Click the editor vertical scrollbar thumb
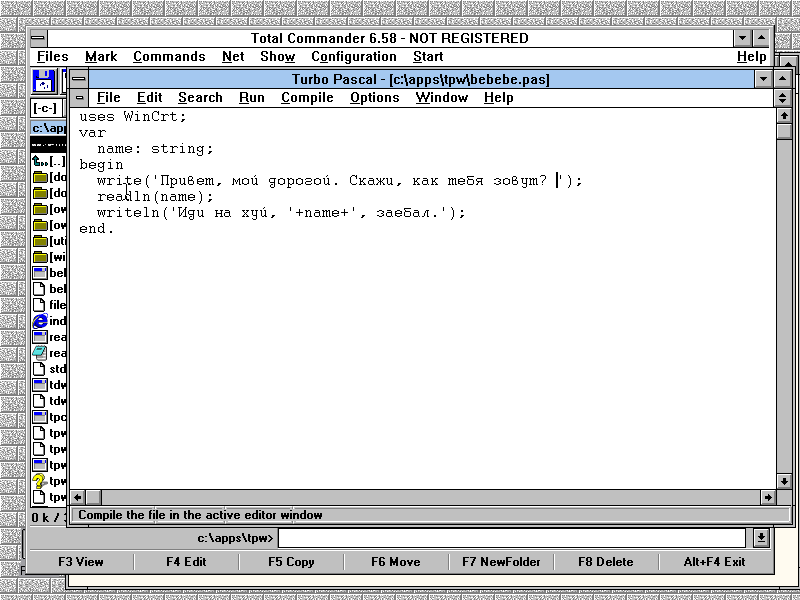 784,131
